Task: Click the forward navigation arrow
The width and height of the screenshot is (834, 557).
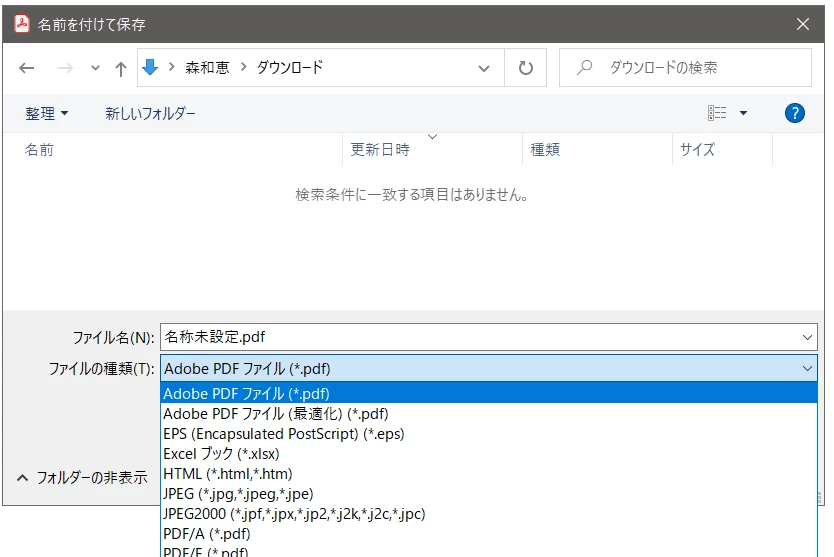Action: click(65, 68)
